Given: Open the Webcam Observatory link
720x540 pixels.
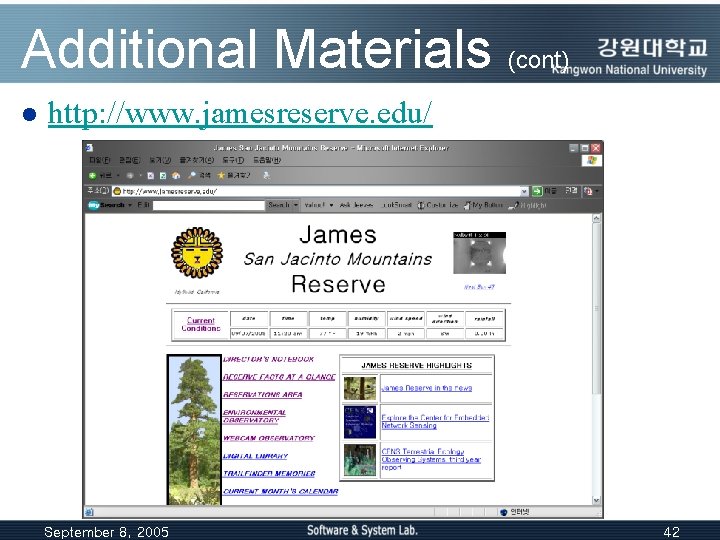Looking at the screenshot, I should pos(269,438).
